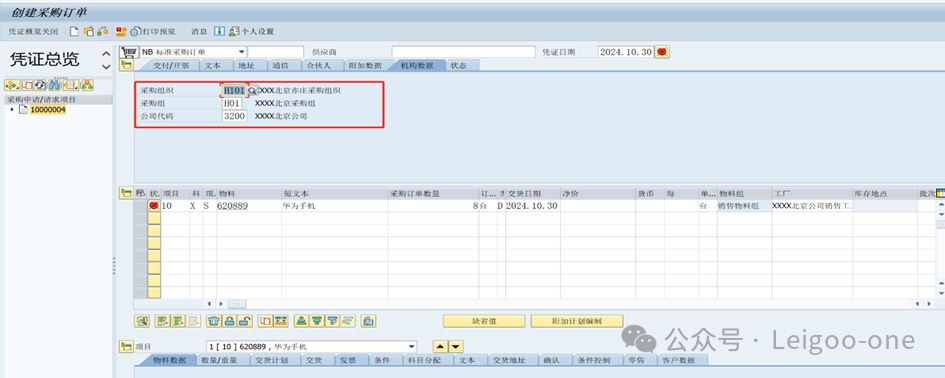Expand the 10000004 tree node
Image resolution: width=945 pixels, height=378 pixels.
click(12, 110)
